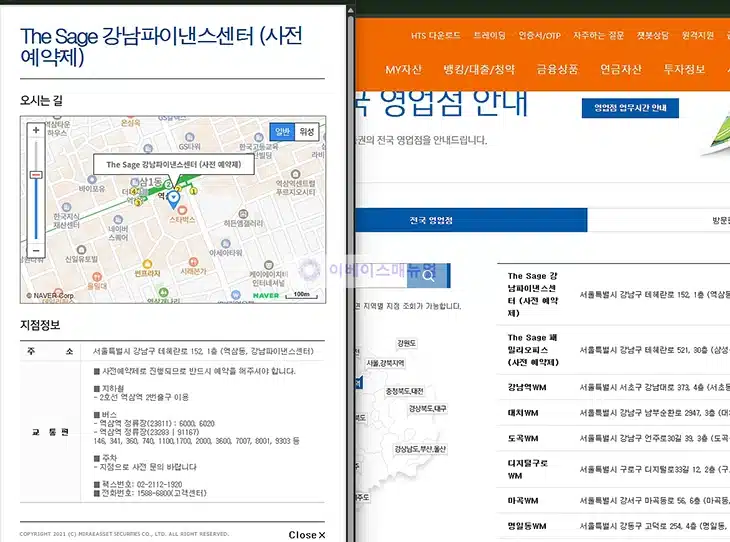Close the branch info popup
The width and height of the screenshot is (730, 542).
306,535
